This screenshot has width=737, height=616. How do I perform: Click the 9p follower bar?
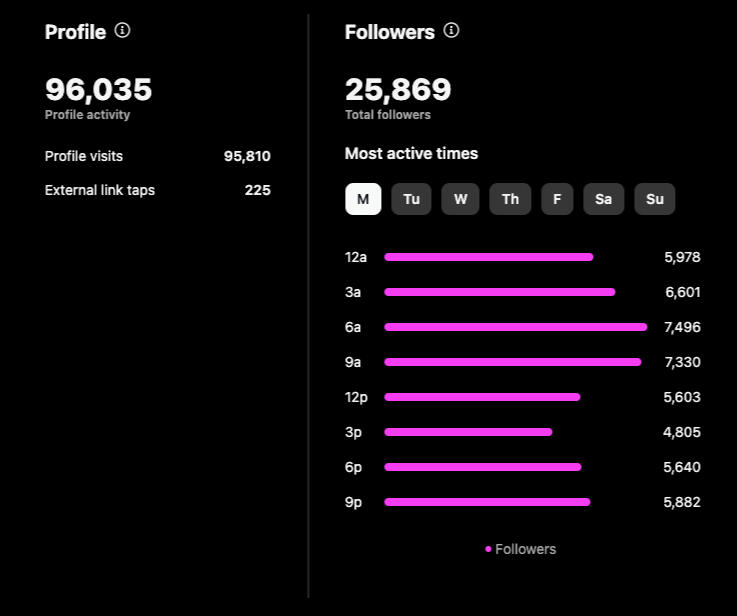click(x=487, y=502)
